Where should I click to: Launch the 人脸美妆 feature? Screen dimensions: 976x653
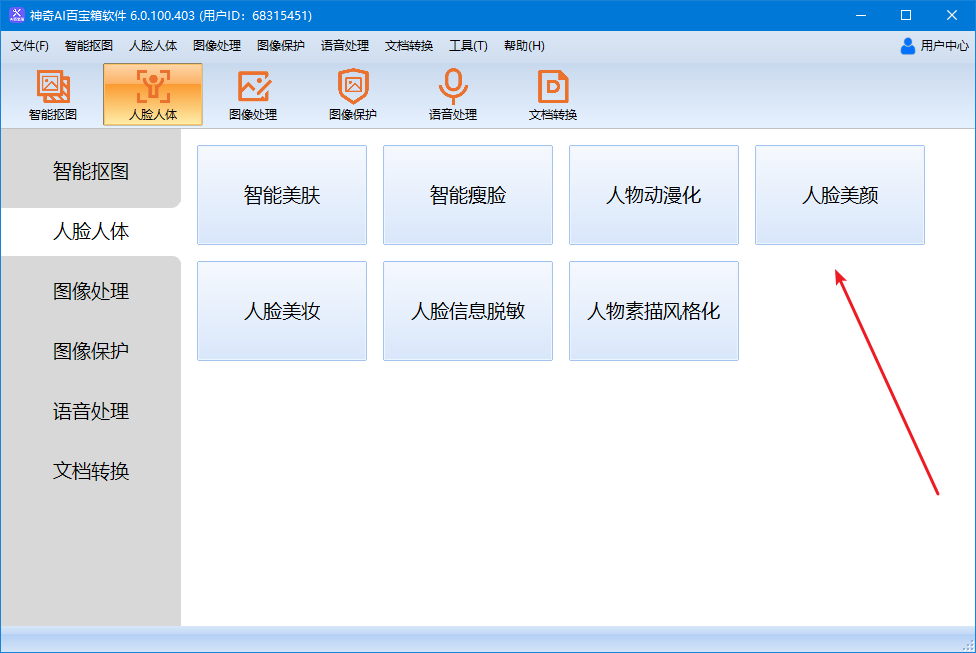pyautogui.click(x=282, y=311)
